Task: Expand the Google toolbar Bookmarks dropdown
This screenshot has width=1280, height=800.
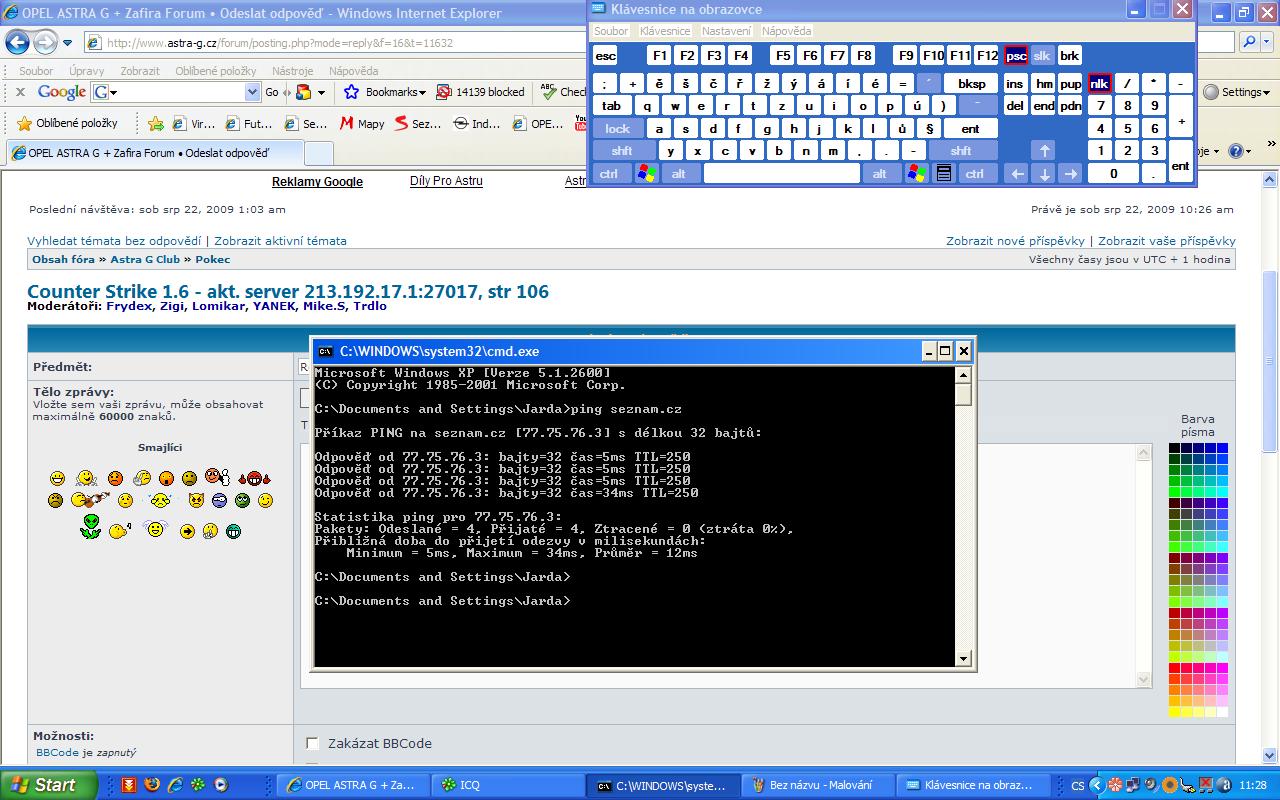Action: tap(423, 92)
